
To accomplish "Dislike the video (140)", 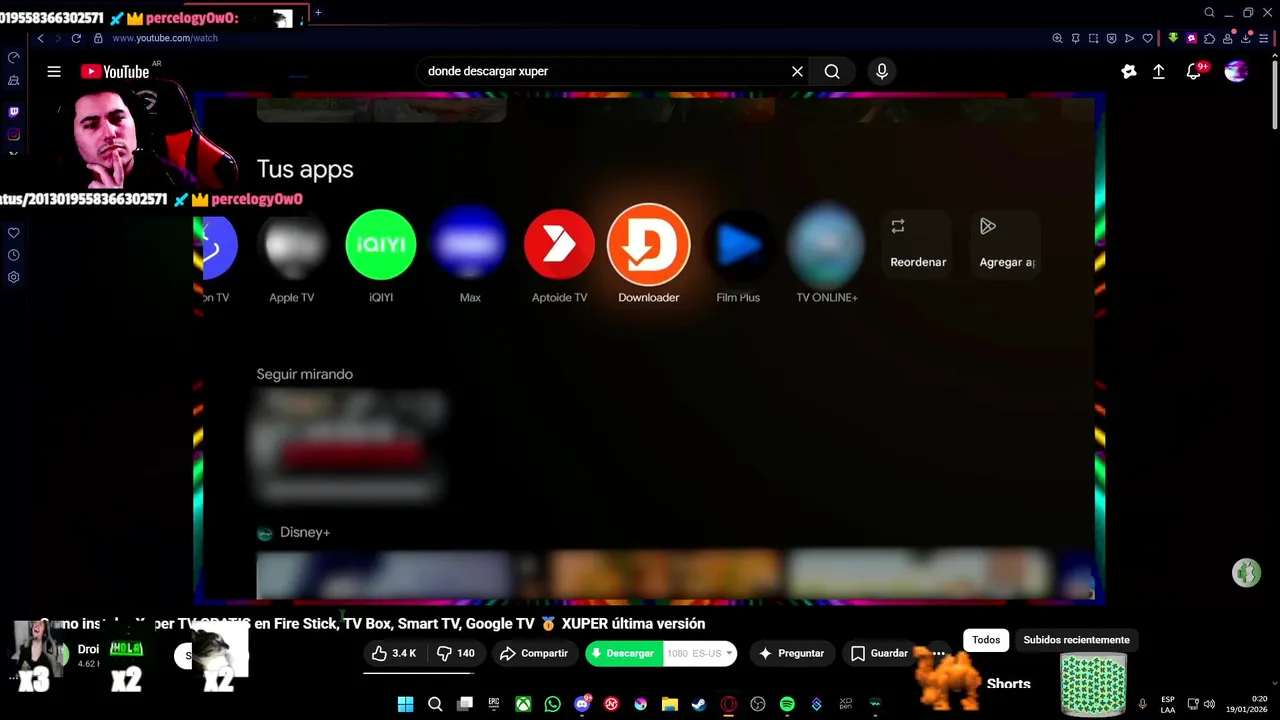I will point(455,653).
